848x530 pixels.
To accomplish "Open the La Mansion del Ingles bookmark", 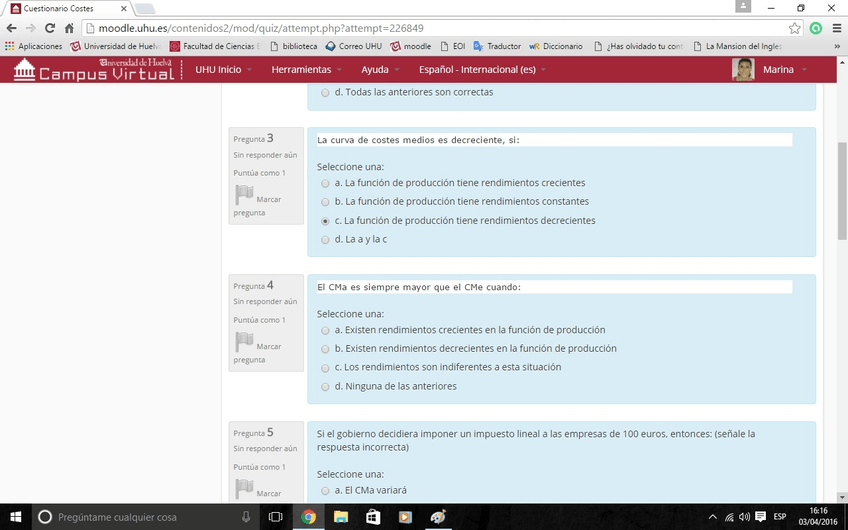I will (738, 47).
